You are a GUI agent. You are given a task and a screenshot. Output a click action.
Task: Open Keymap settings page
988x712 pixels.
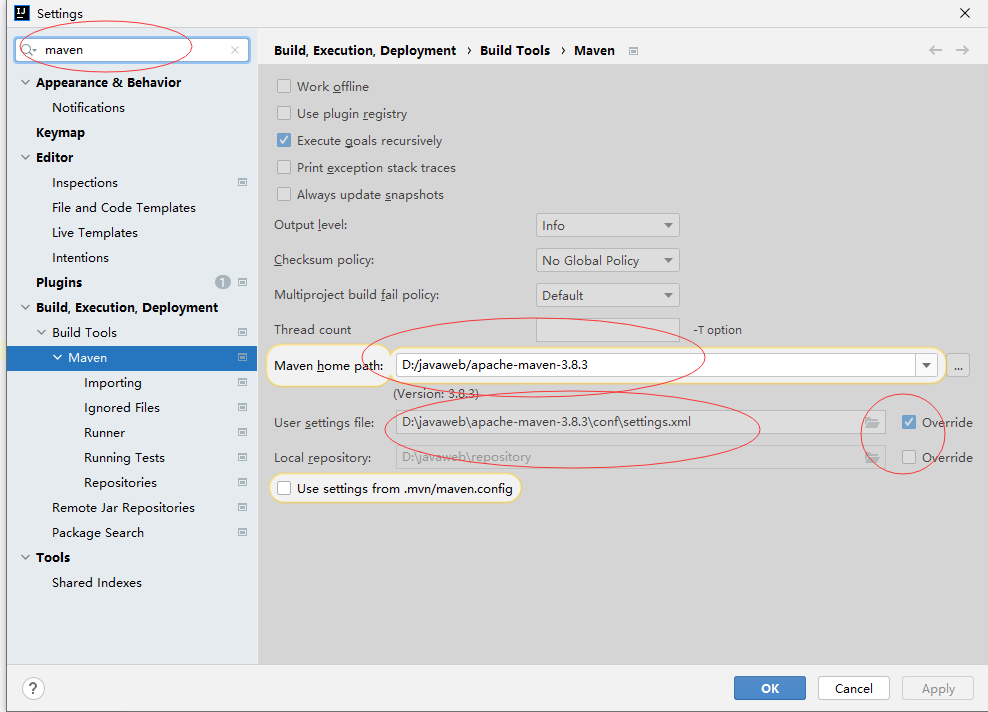tap(60, 132)
